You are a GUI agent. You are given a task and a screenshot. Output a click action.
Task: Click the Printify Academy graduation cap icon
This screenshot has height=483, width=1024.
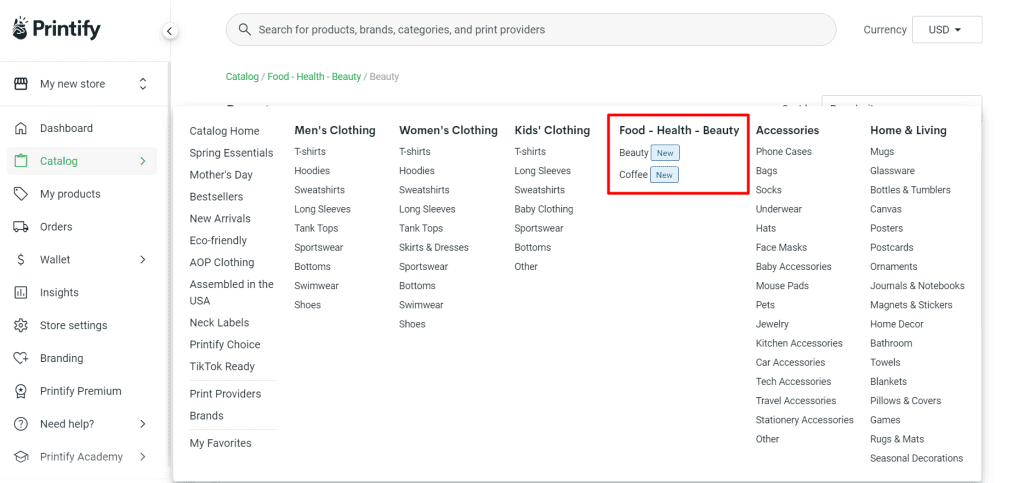point(21,457)
